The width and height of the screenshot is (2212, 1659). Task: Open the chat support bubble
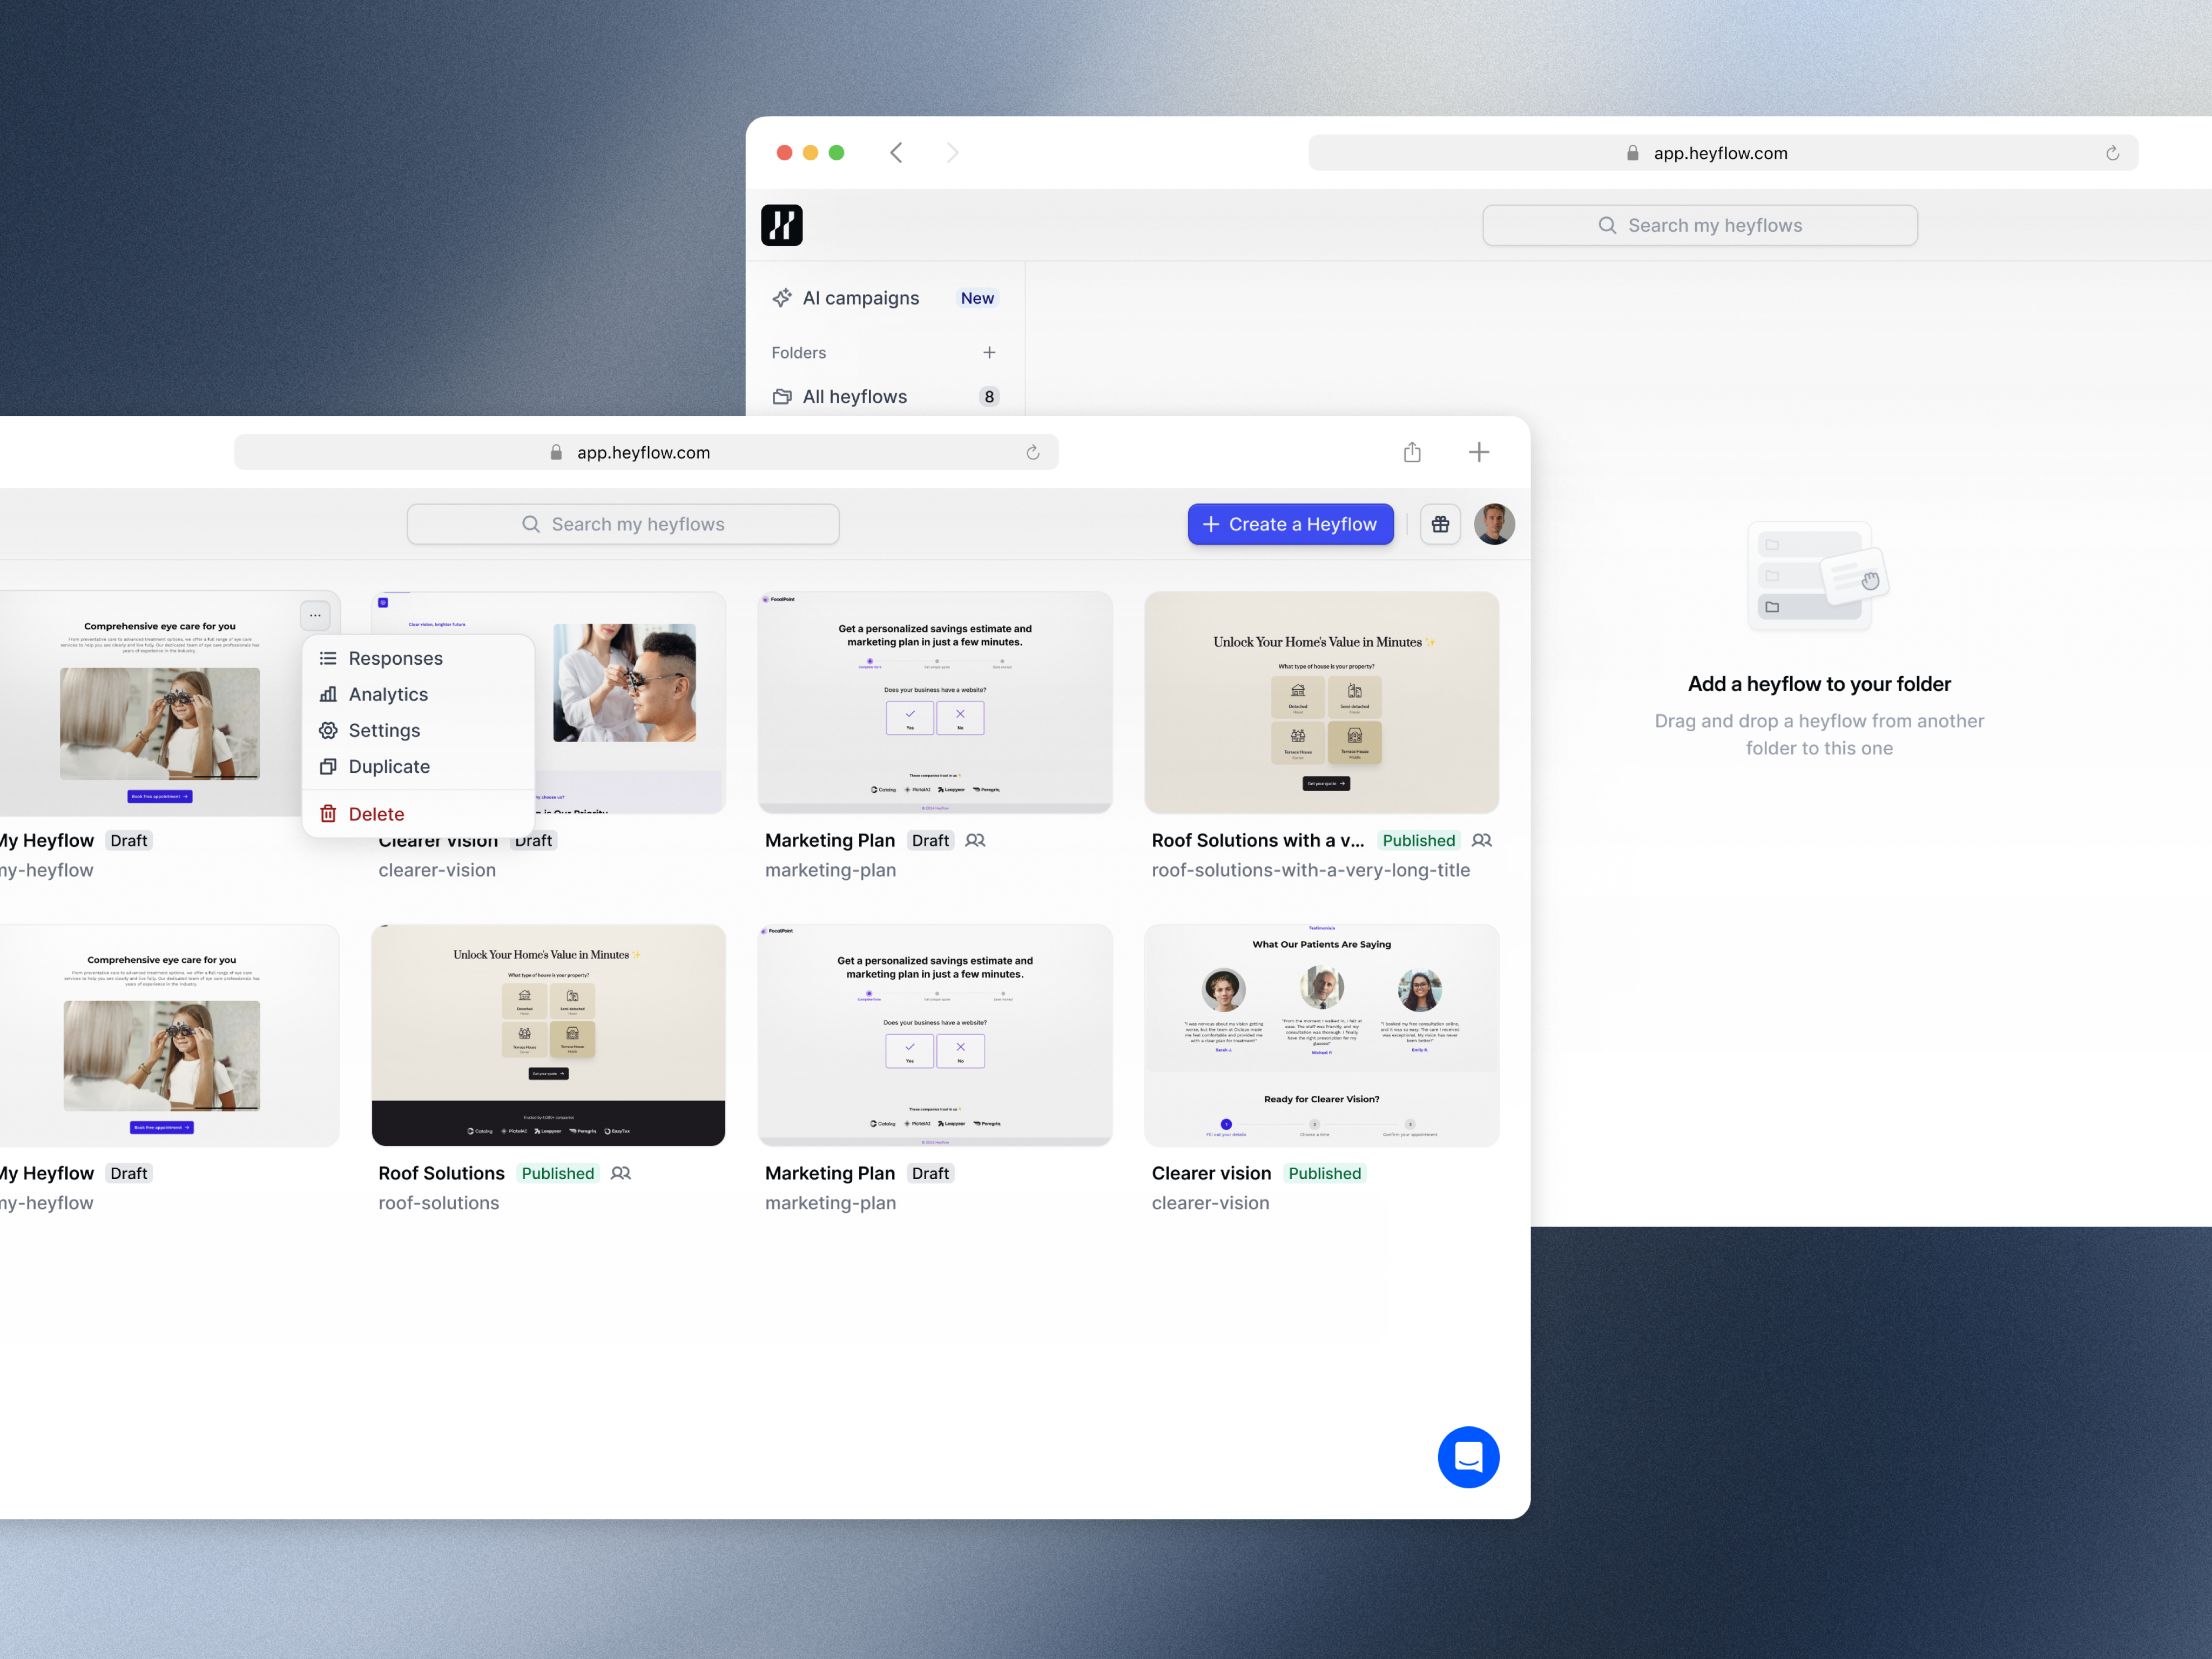pyautogui.click(x=1468, y=1457)
